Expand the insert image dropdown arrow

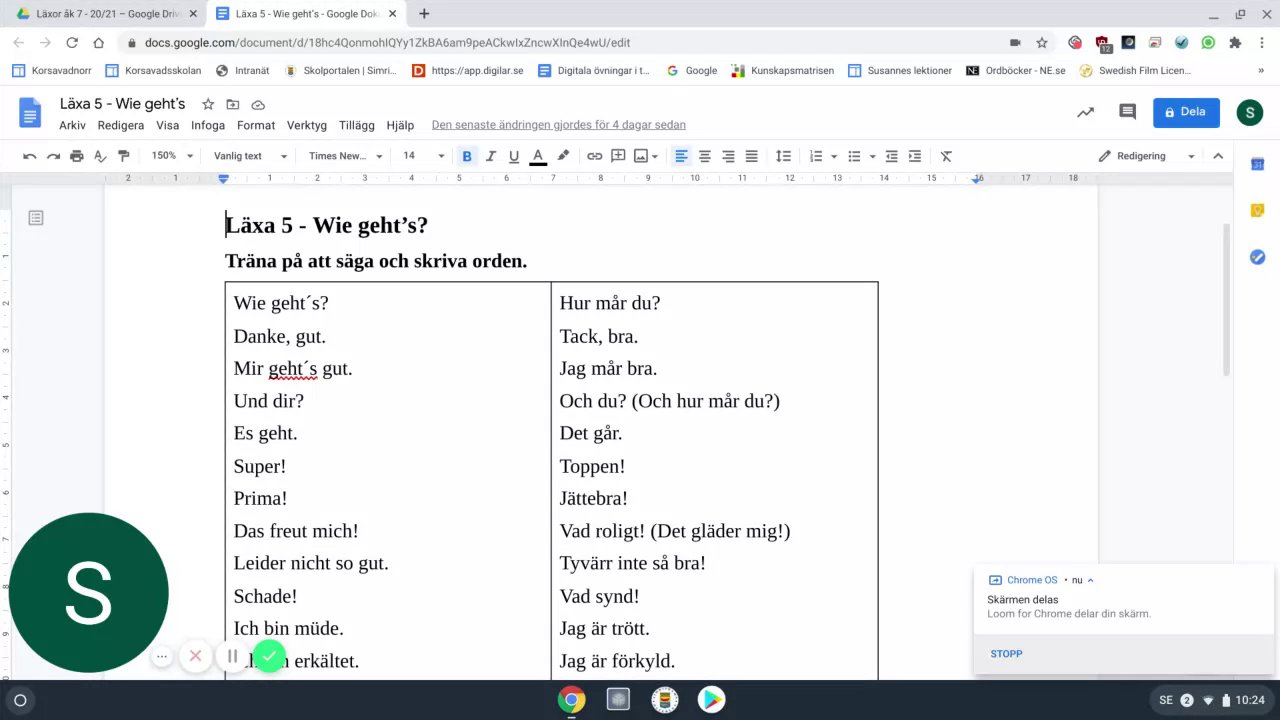[x=655, y=156]
